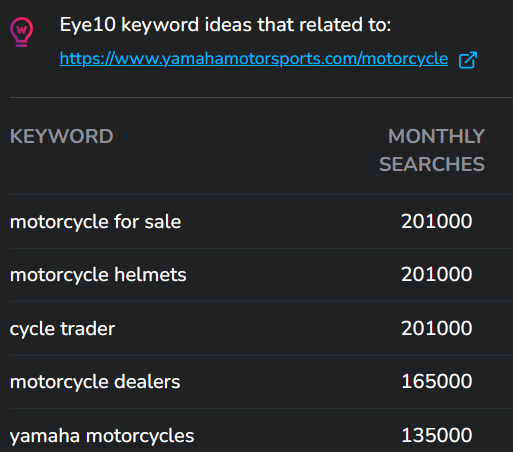The width and height of the screenshot is (513, 452).
Task: Click the KEYWORD column header
Action: pyautogui.click(x=62, y=136)
